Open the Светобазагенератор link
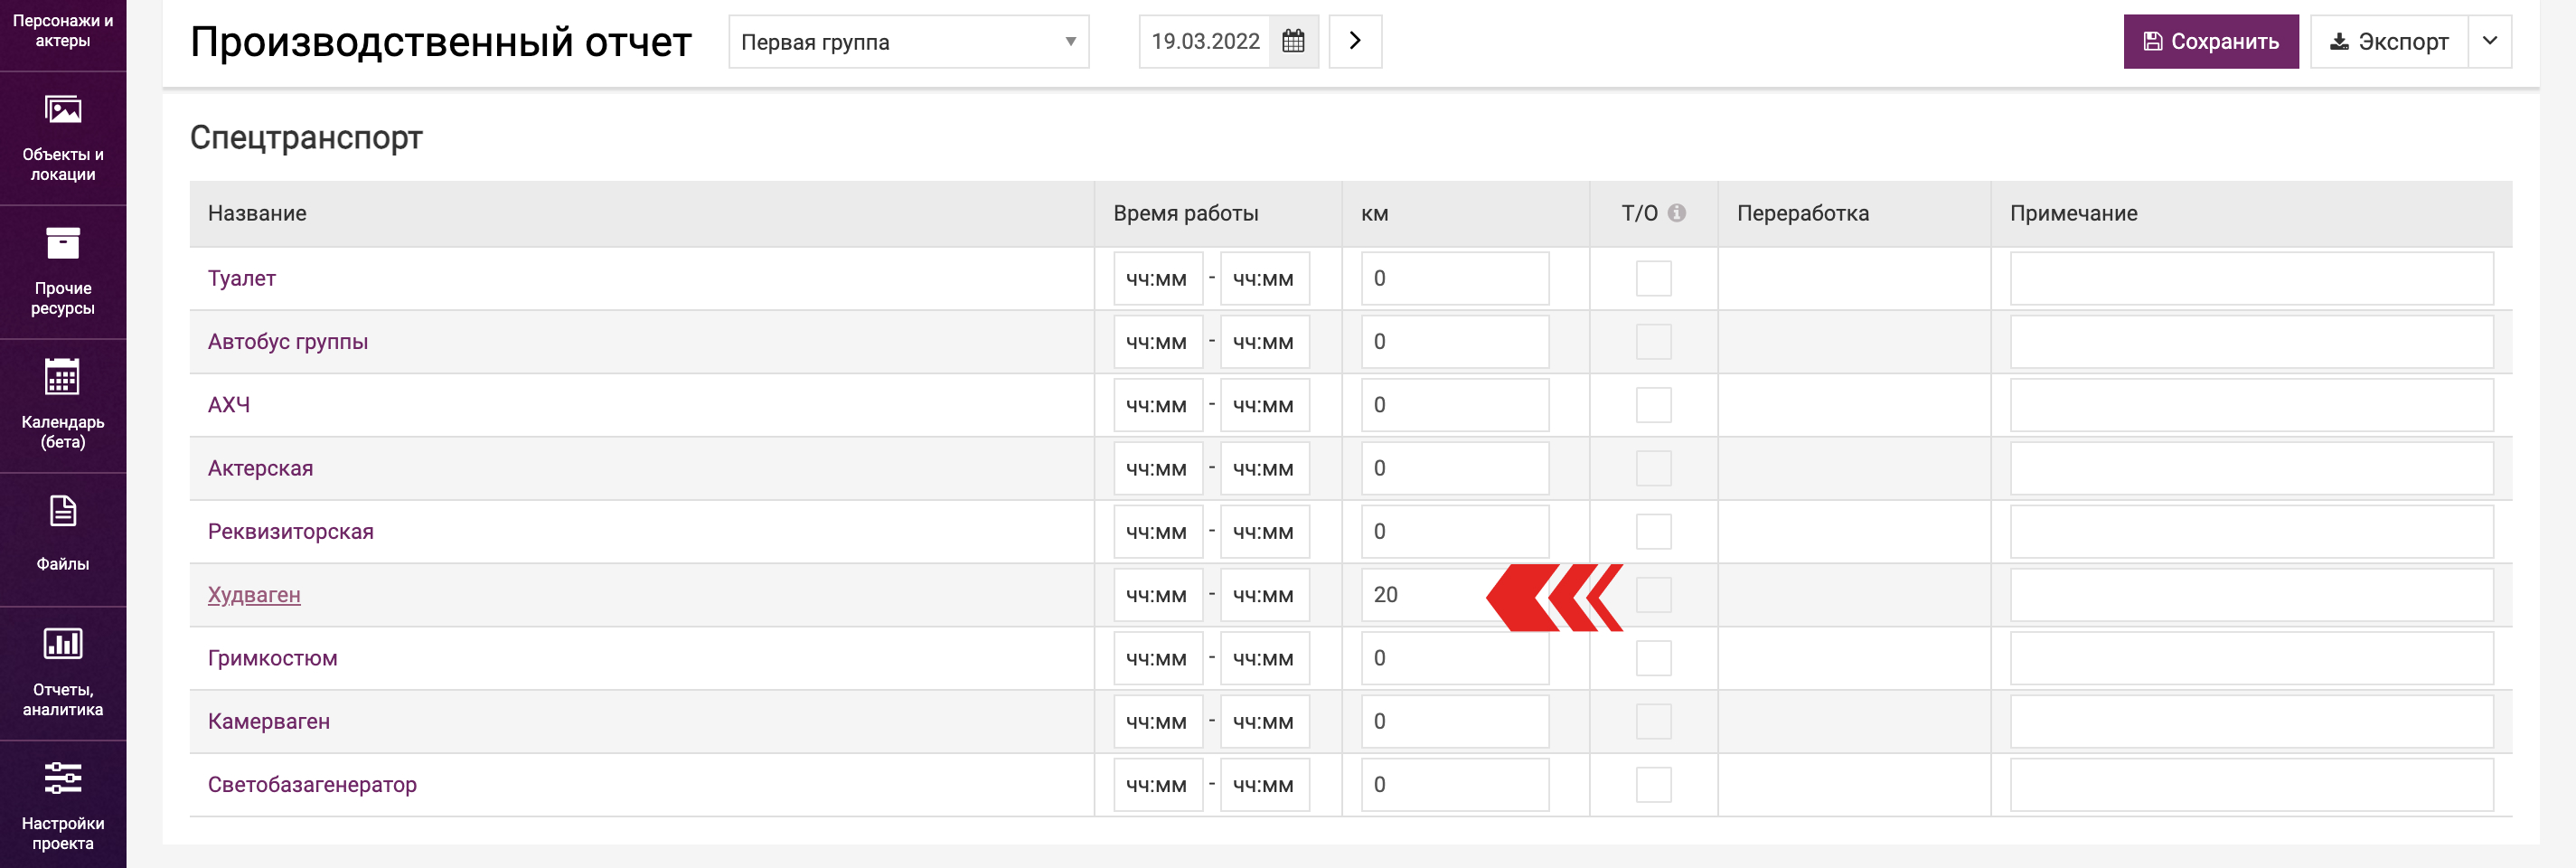This screenshot has height=868, width=2576. point(312,785)
